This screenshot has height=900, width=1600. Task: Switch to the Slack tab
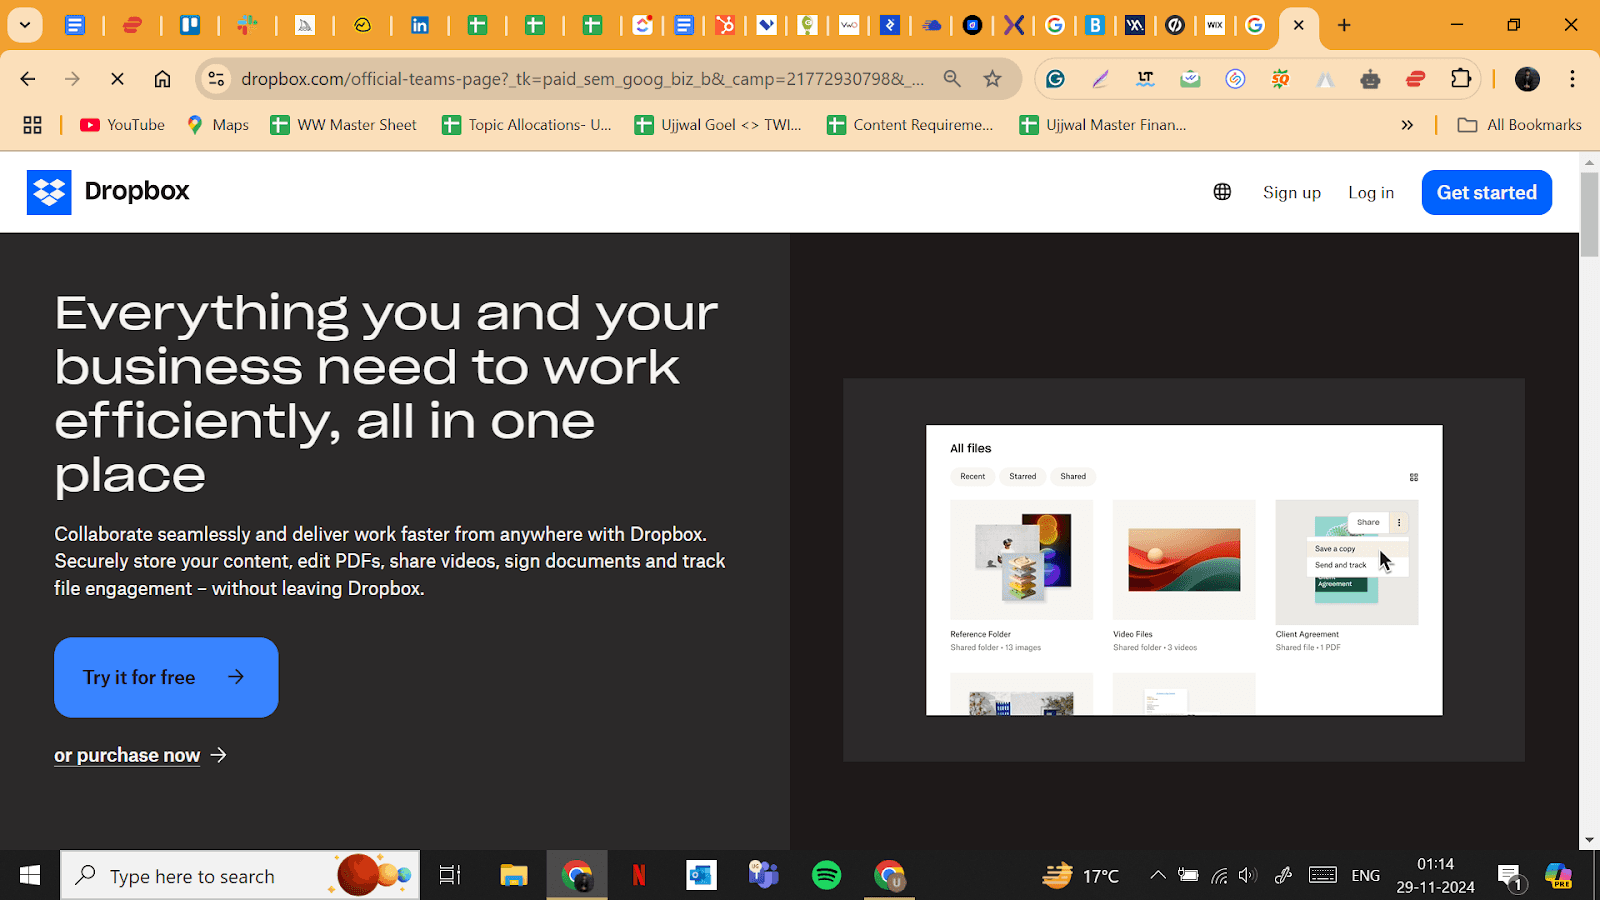(247, 25)
